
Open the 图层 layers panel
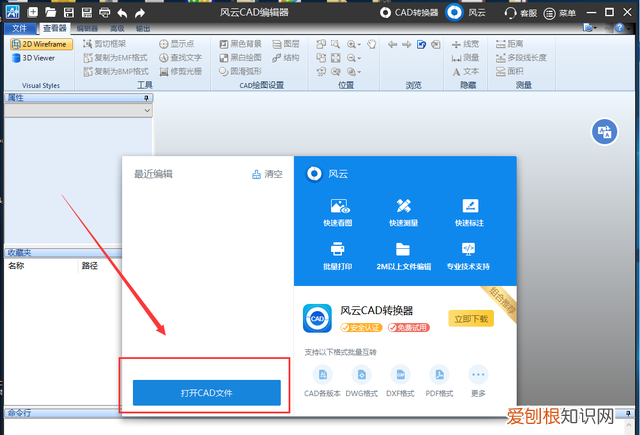tap(286, 44)
